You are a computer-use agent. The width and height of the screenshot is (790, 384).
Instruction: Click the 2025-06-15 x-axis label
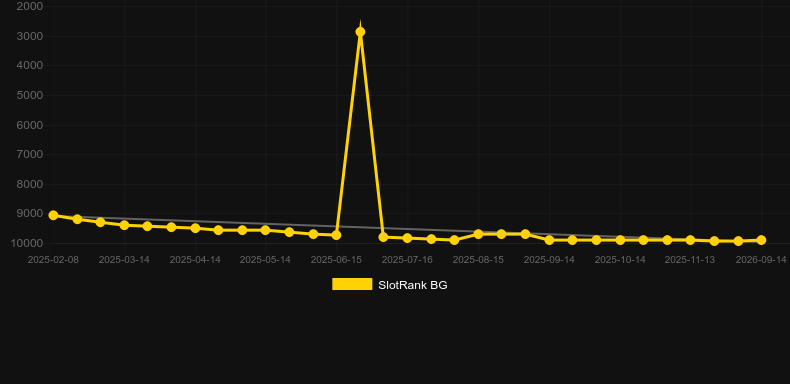pyautogui.click(x=336, y=260)
